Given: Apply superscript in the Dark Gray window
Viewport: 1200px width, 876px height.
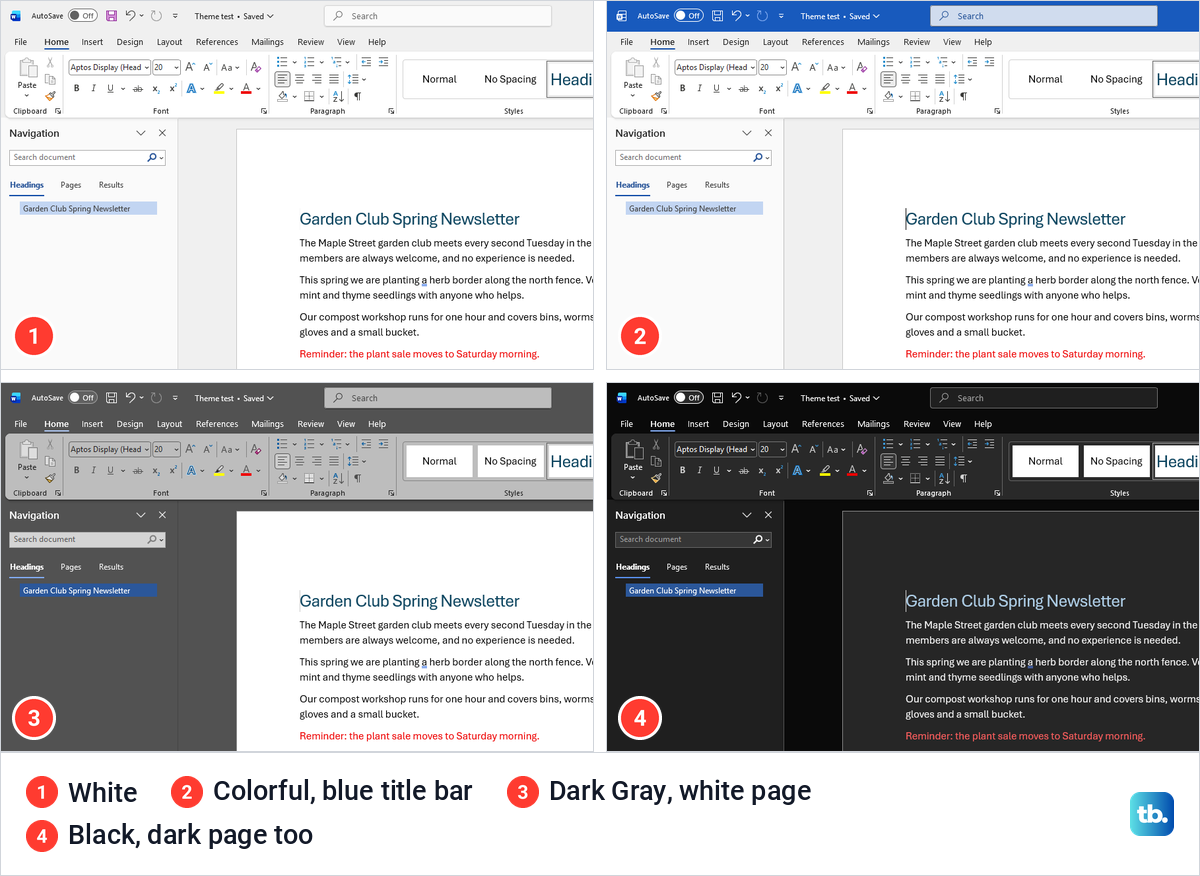Looking at the screenshot, I should 173,470.
